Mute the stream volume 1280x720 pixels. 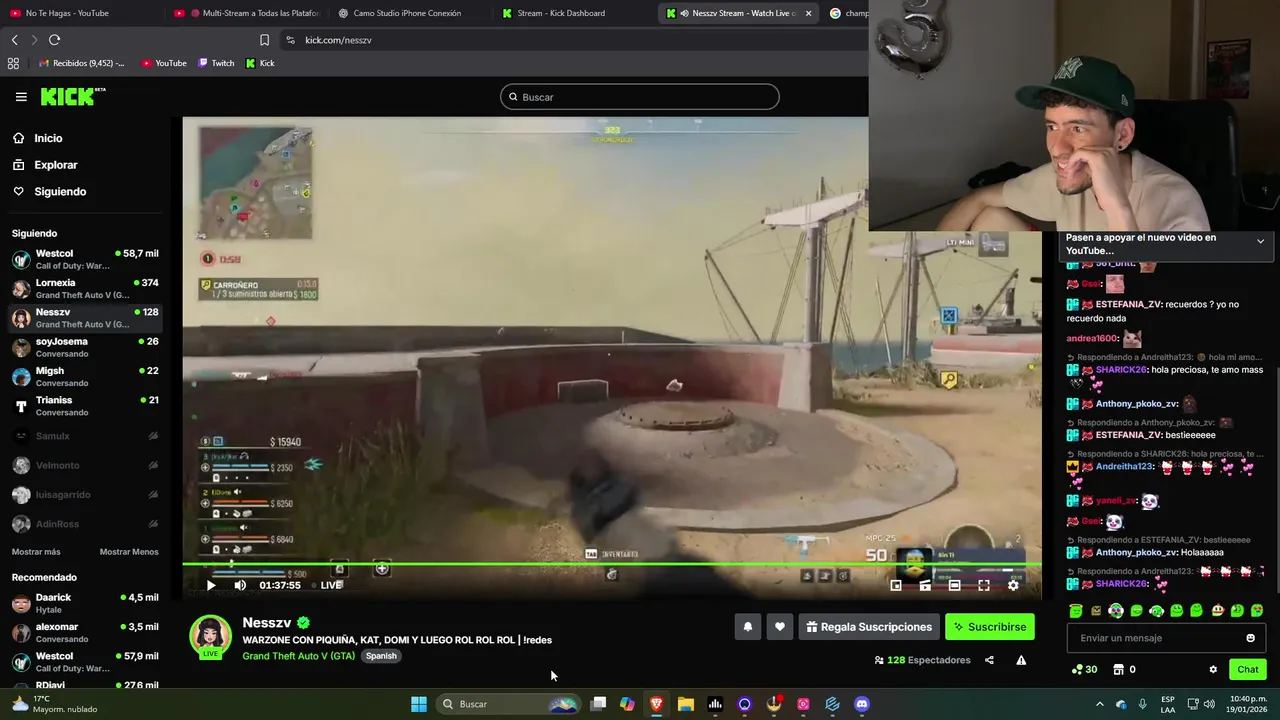[240, 585]
